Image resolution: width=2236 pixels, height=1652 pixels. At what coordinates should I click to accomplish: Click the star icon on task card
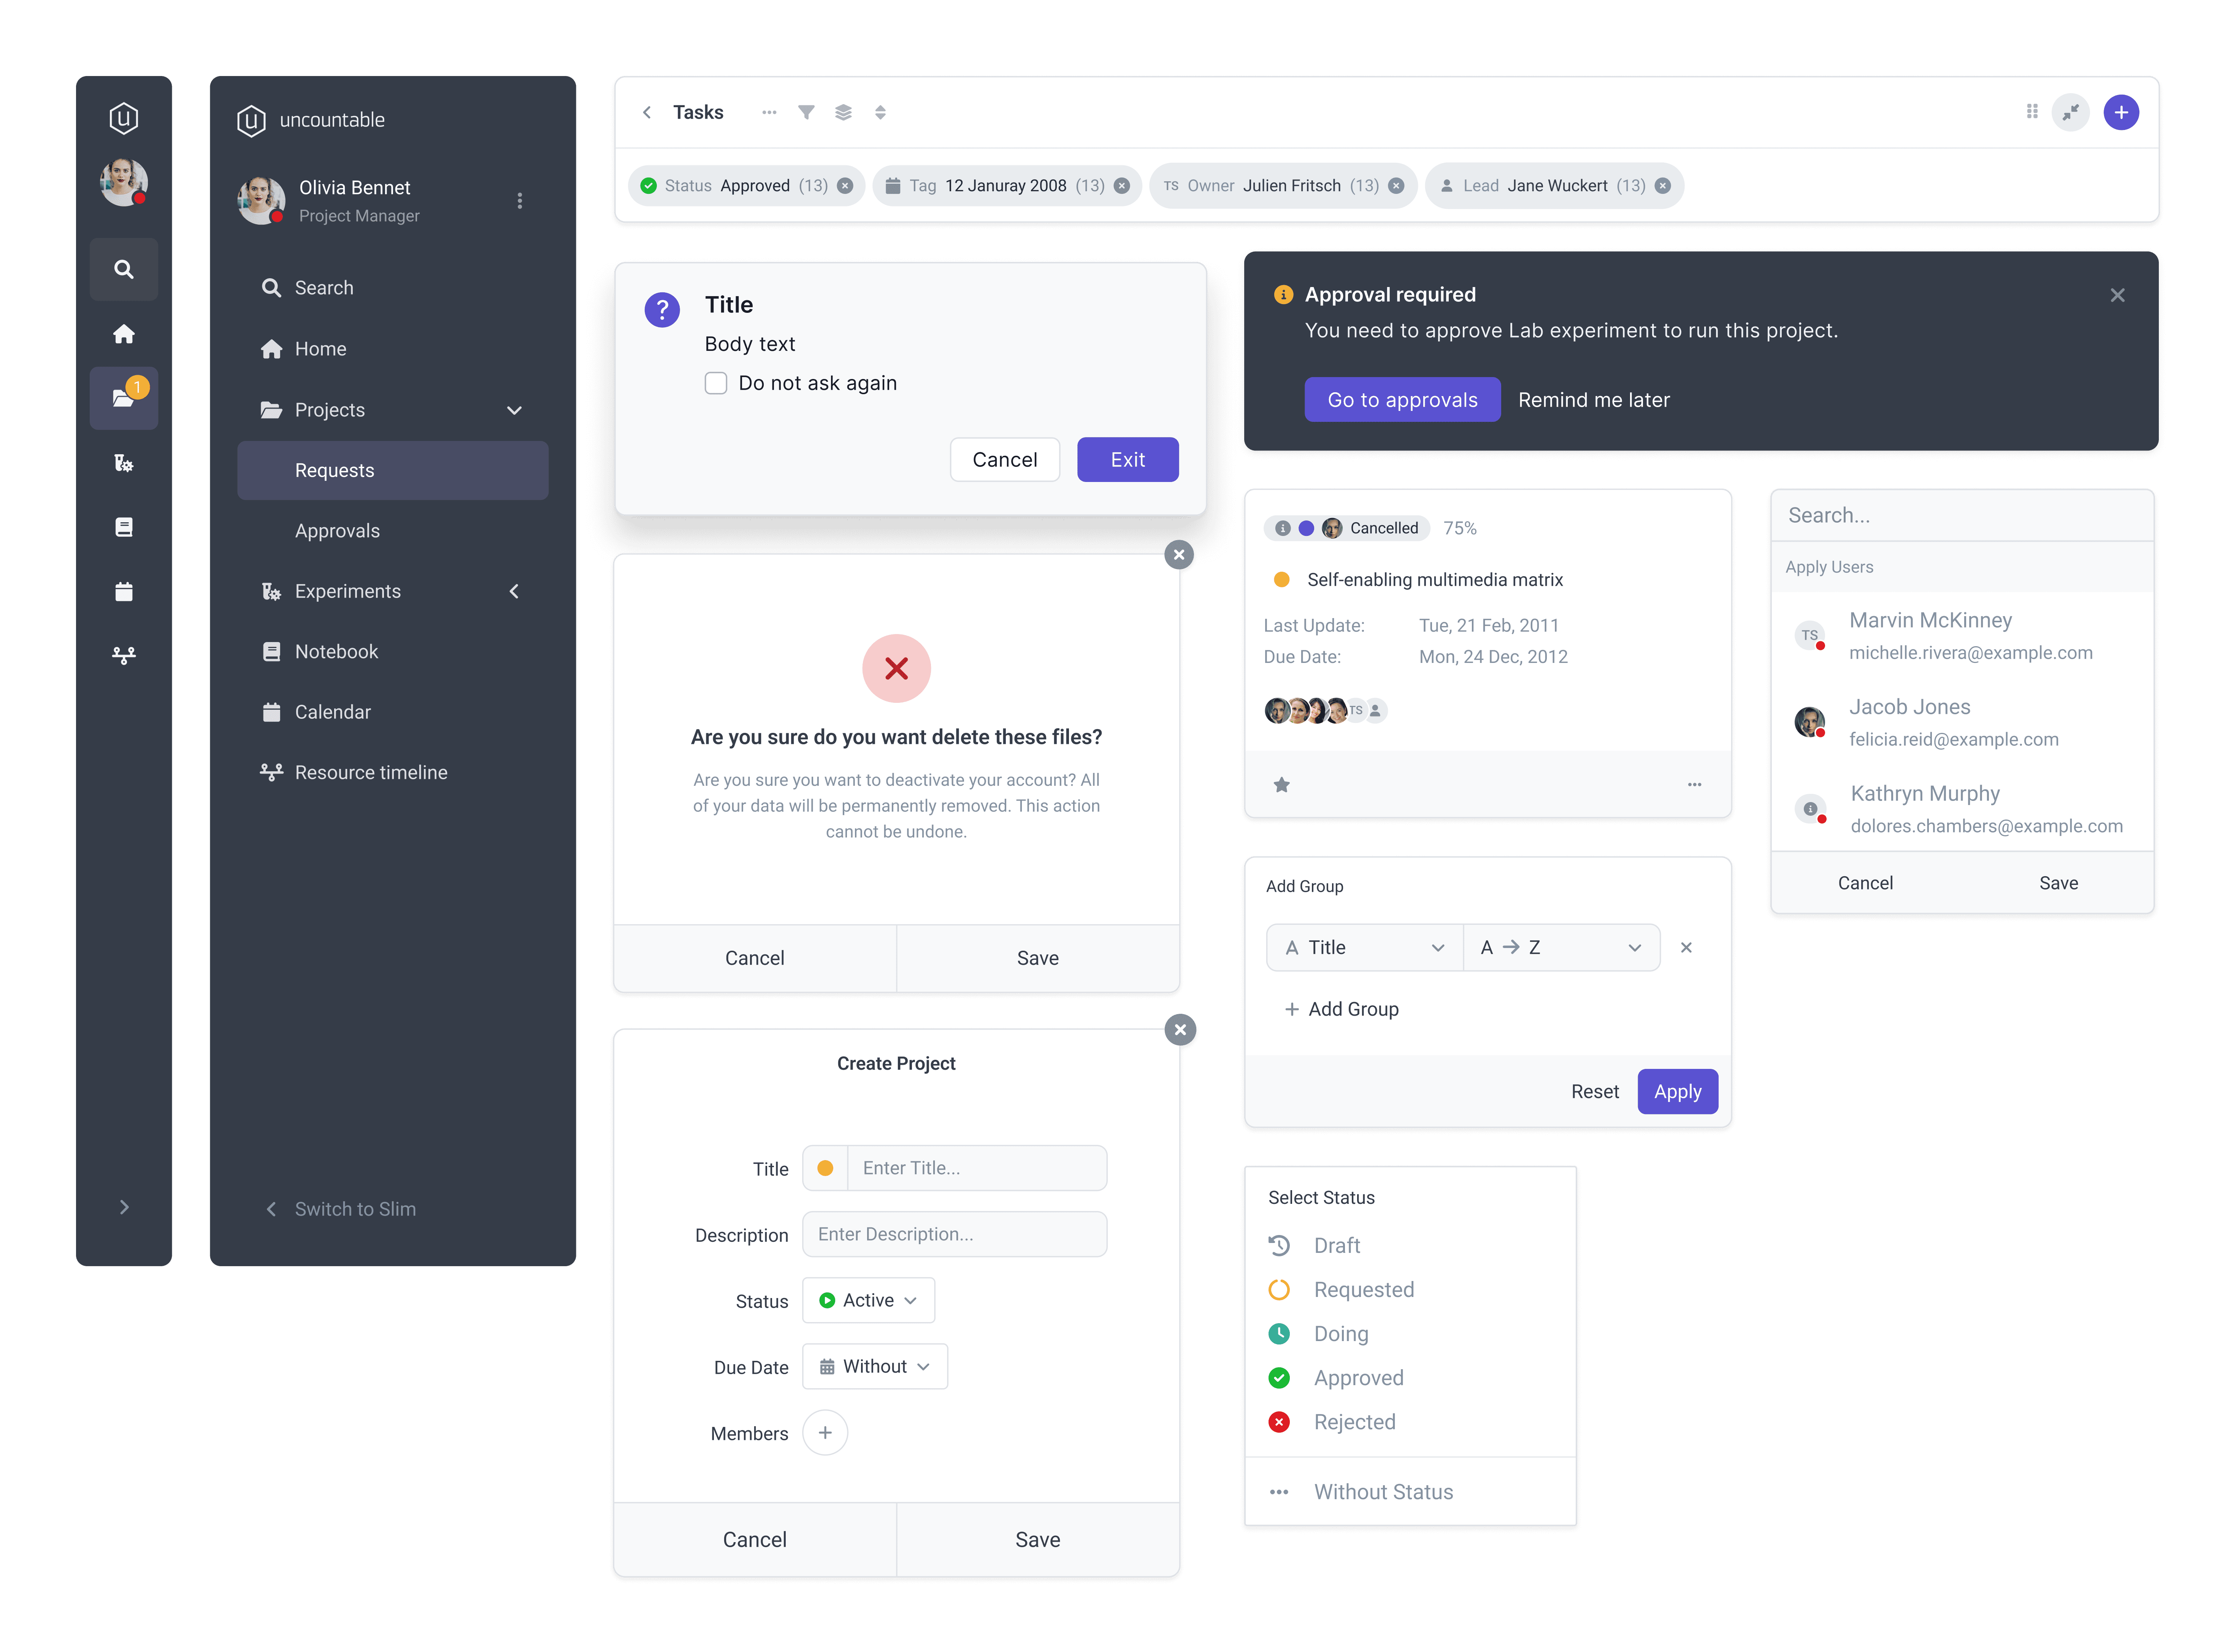pyautogui.click(x=1282, y=785)
